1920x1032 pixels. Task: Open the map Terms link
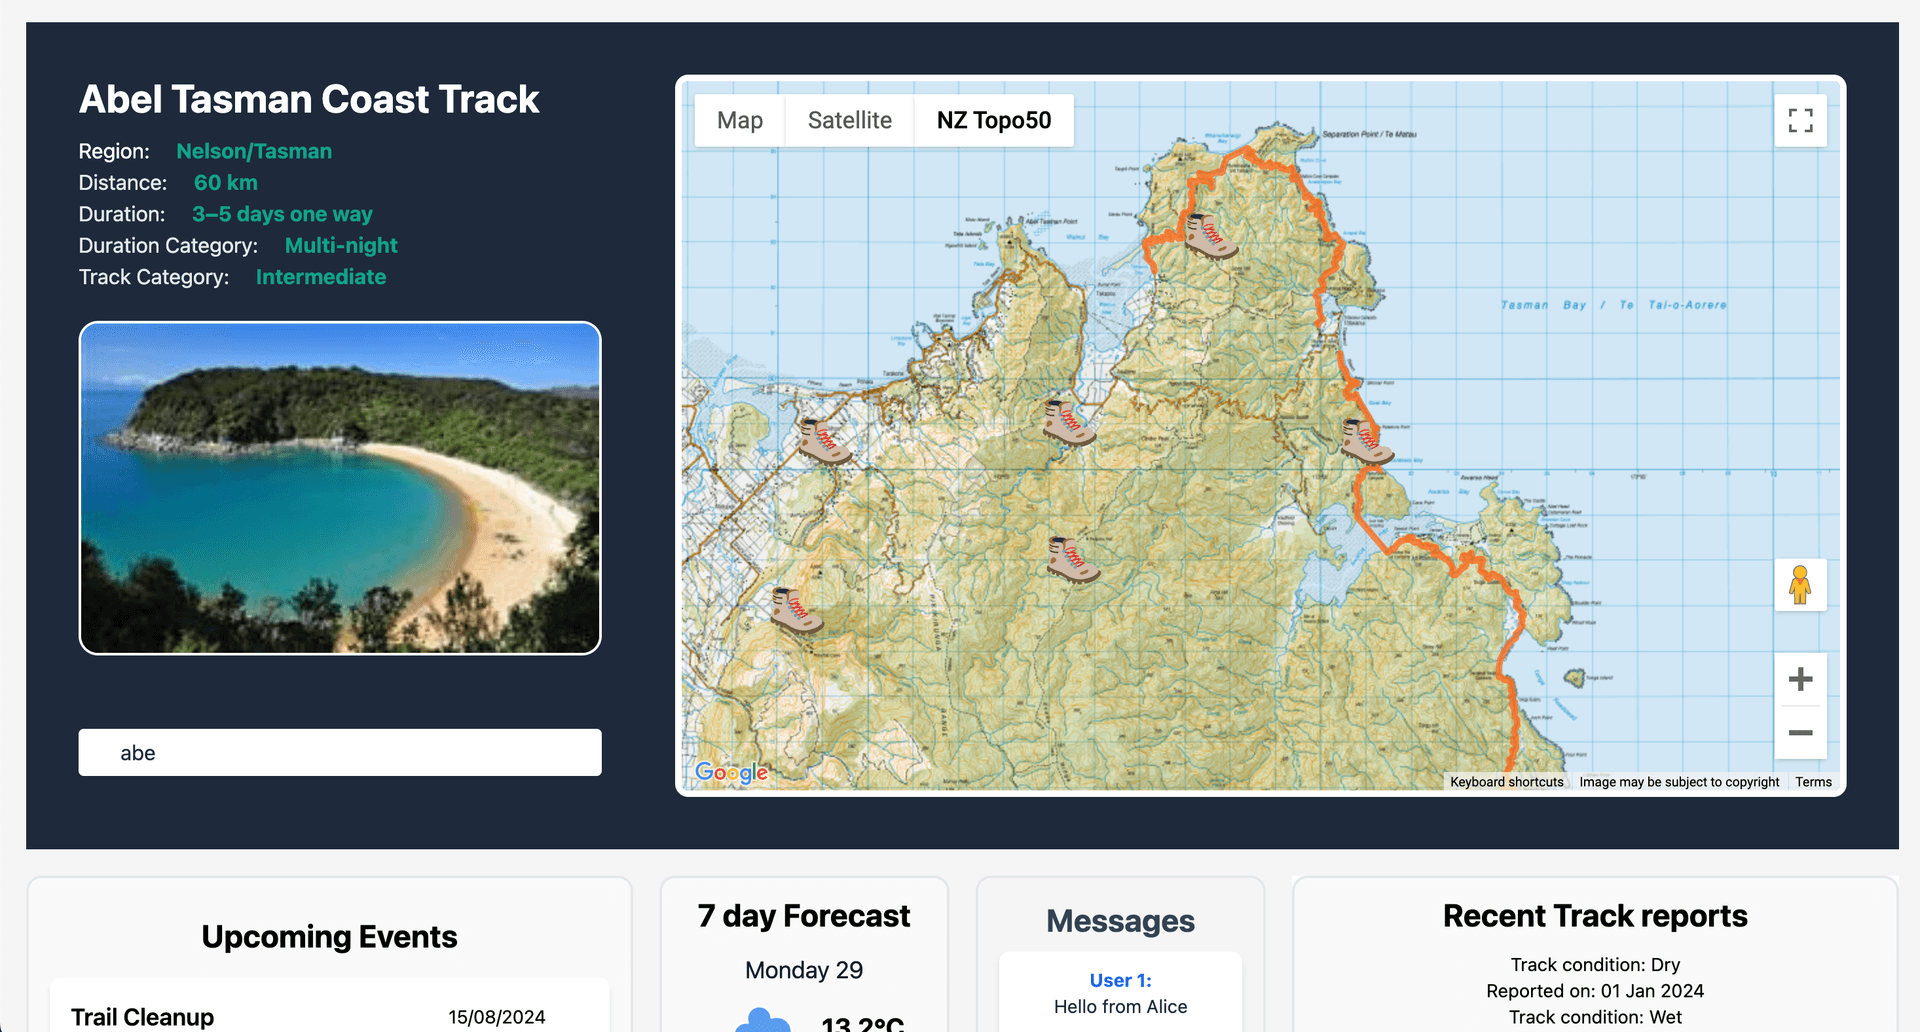(1813, 782)
